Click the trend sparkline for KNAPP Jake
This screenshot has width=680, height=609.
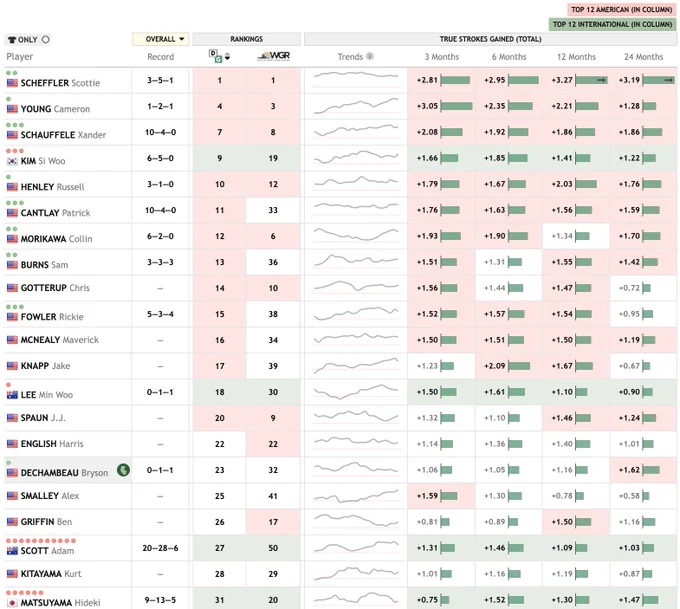pos(356,365)
